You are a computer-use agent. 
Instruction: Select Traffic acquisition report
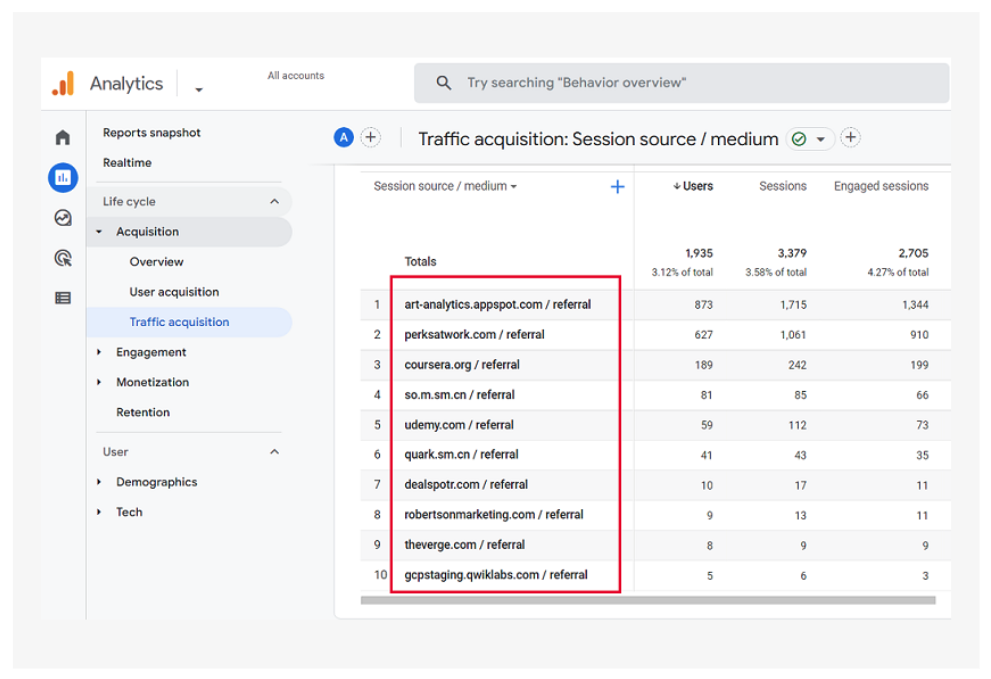pos(179,322)
